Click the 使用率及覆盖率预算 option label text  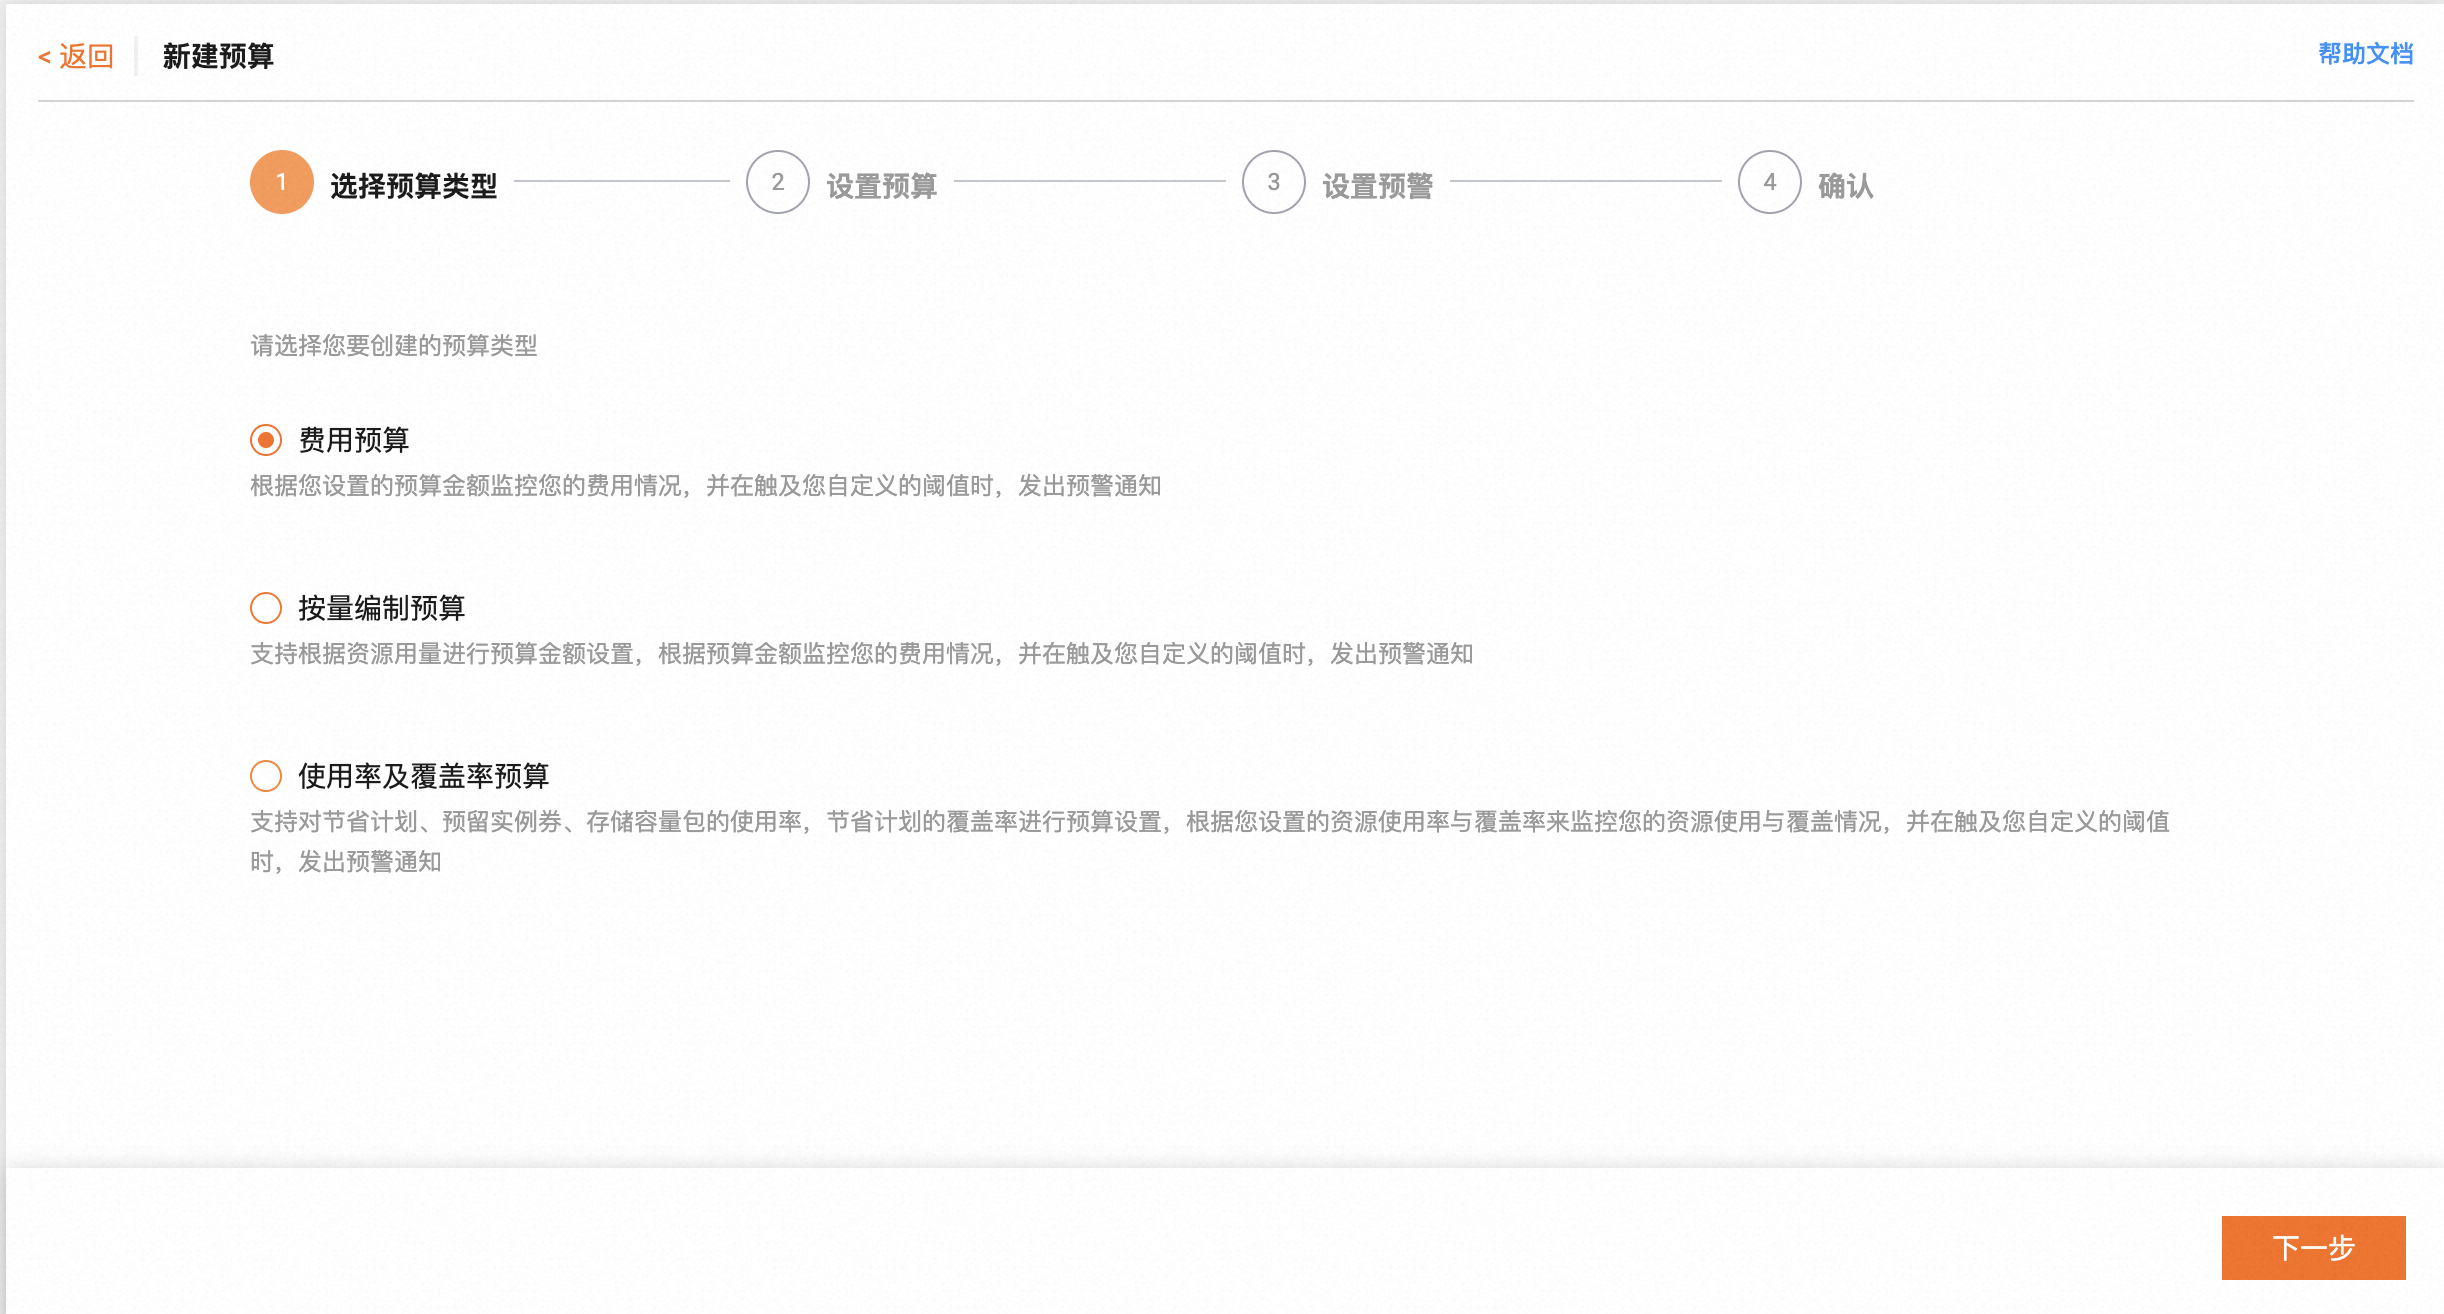[x=423, y=776]
